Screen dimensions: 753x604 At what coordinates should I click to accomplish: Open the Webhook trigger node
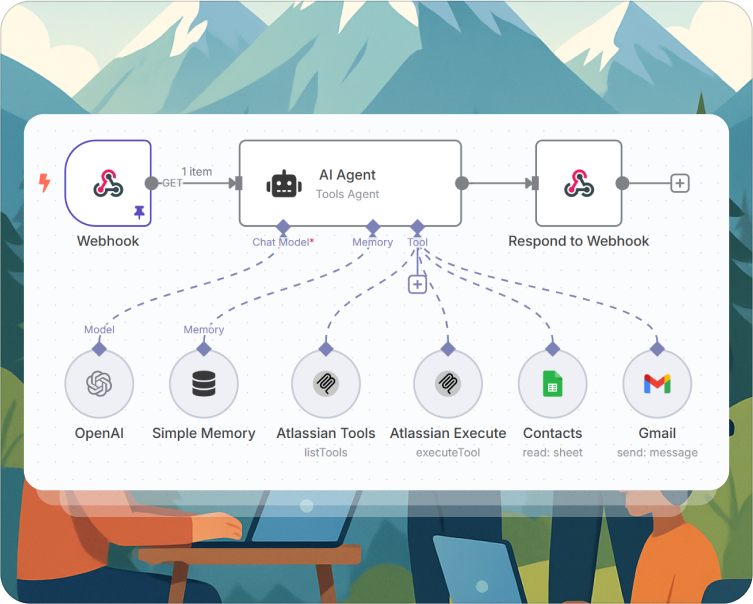click(x=108, y=183)
